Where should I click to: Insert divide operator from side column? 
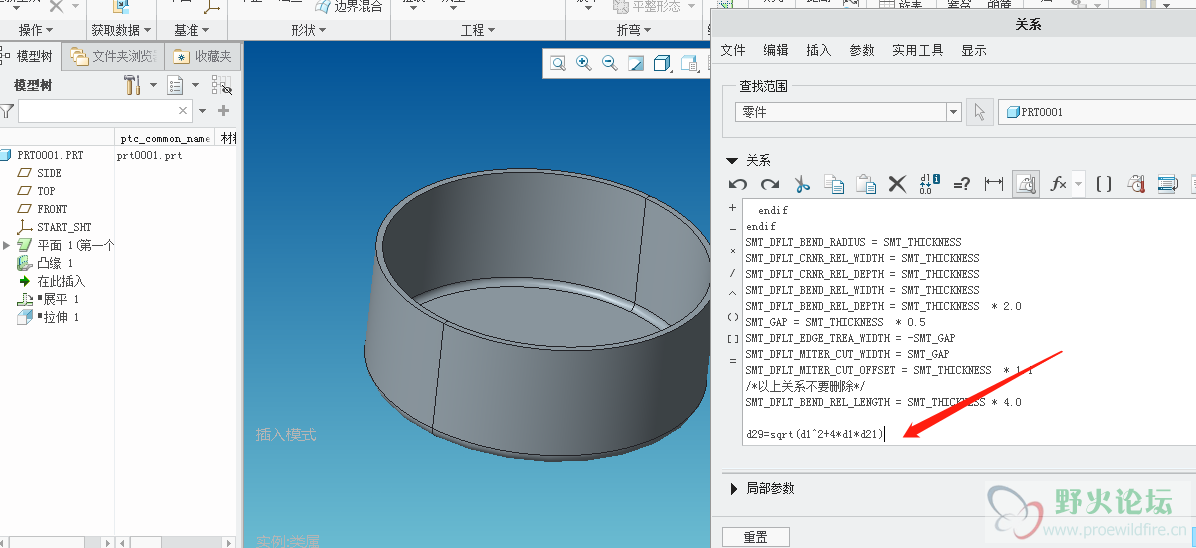click(x=733, y=272)
